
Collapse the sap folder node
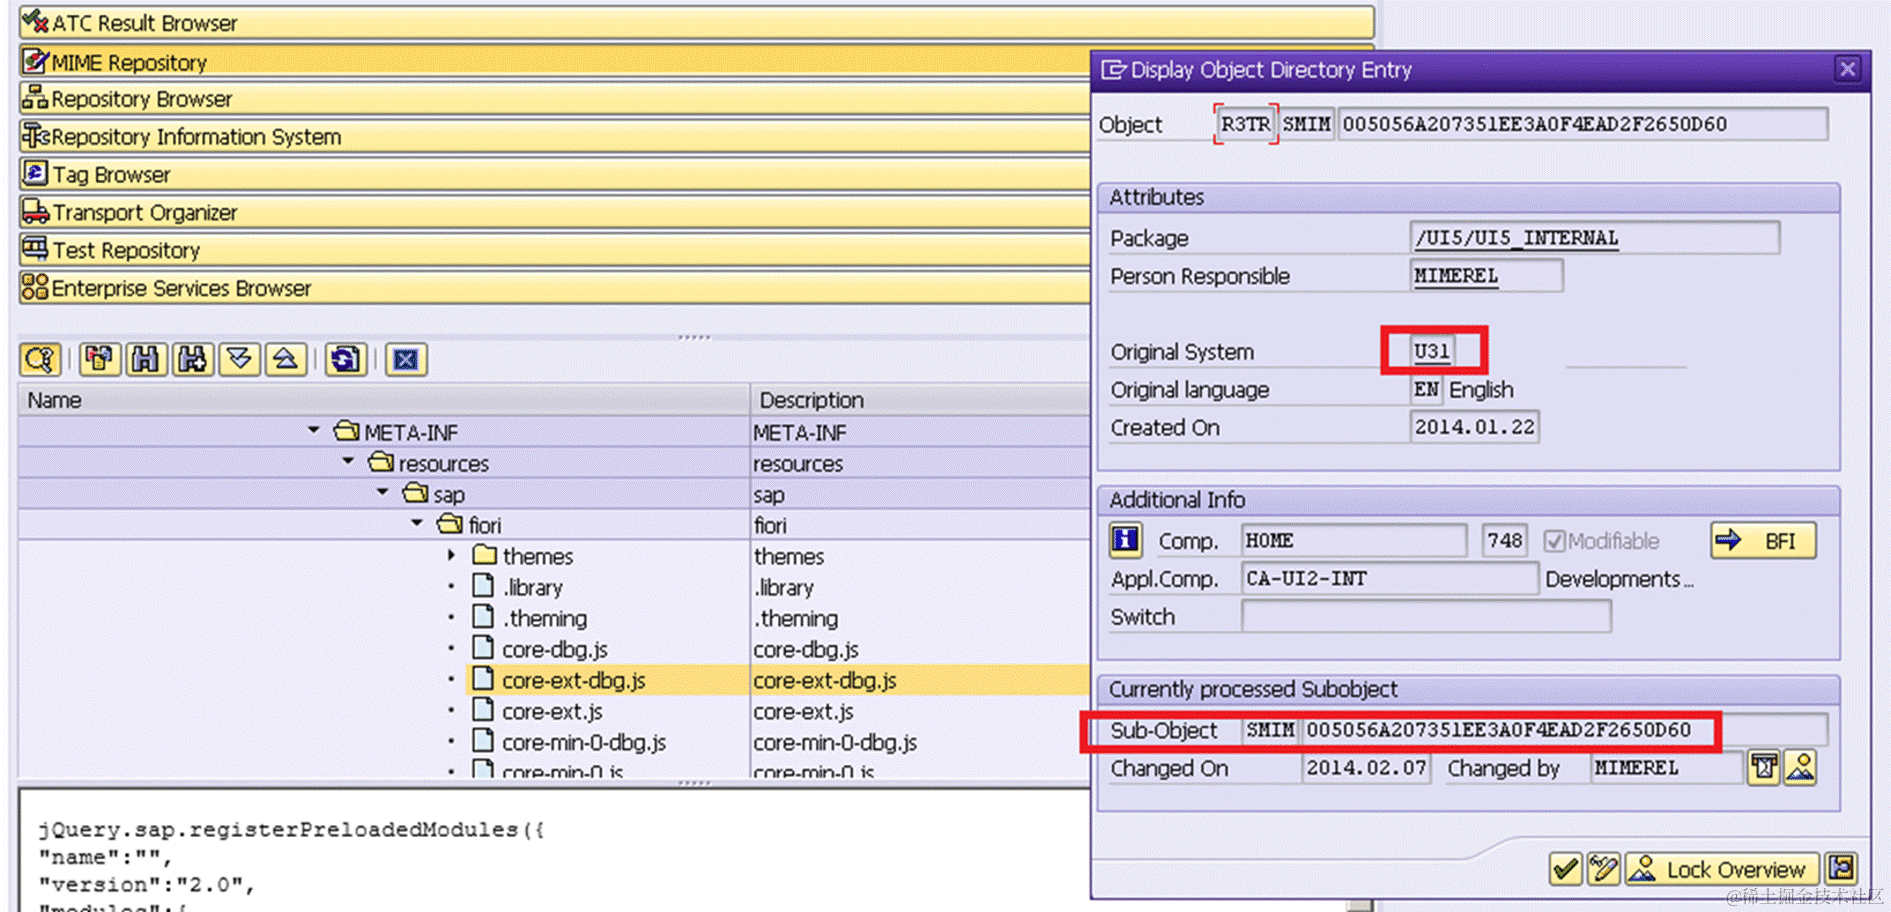coord(383,492)
